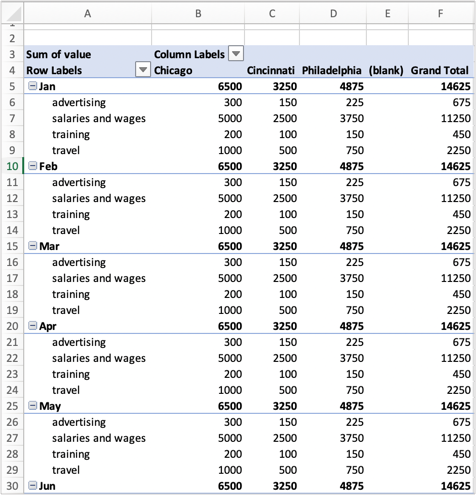
Task: Click the select-all corner triangle
Action: [13, 14]
